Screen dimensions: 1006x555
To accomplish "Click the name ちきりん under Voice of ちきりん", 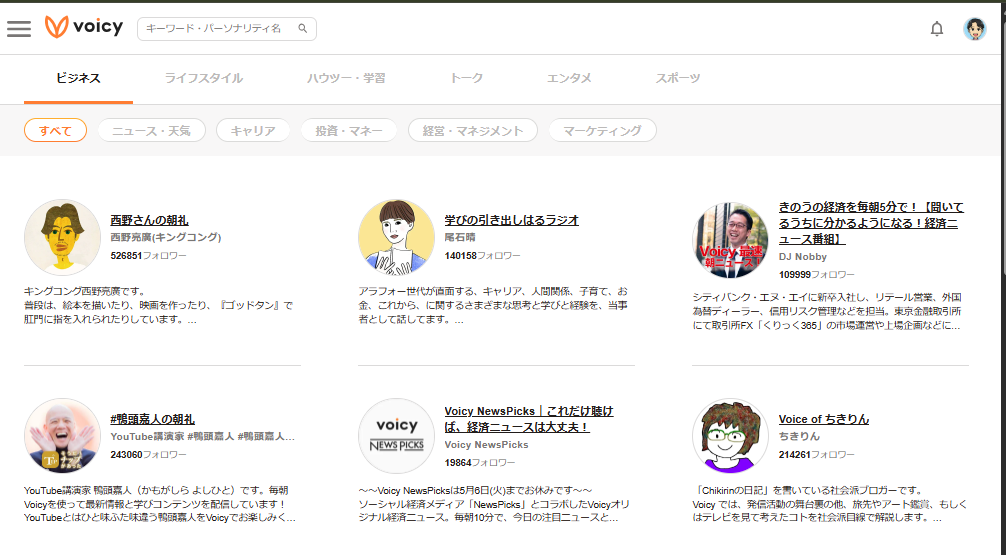I will [799, 436].
